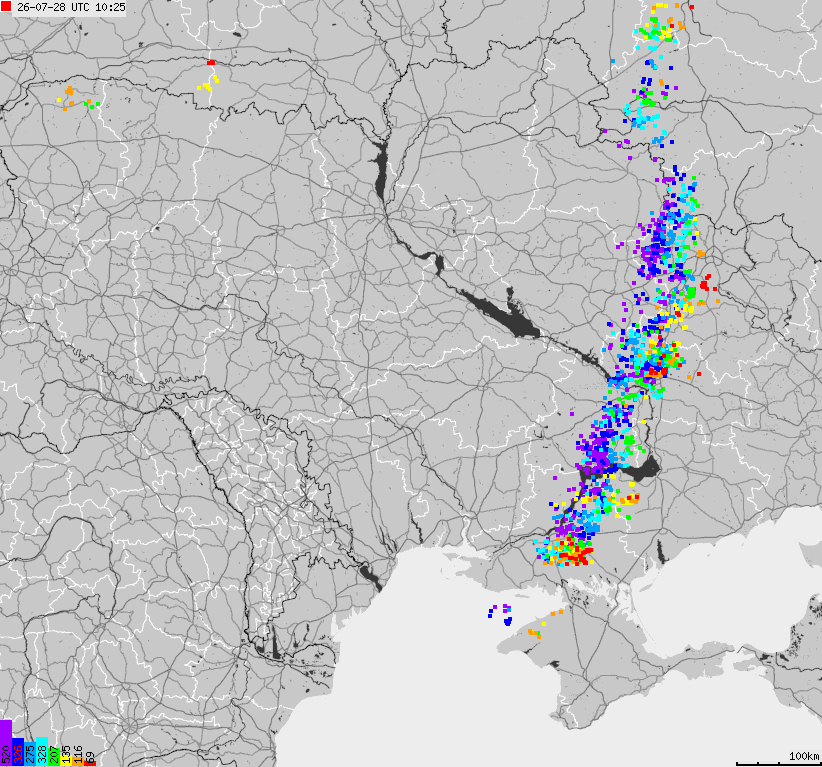
Task: Click the blue strike cluster over the Black Sea
Action: (x=507, y=621)
